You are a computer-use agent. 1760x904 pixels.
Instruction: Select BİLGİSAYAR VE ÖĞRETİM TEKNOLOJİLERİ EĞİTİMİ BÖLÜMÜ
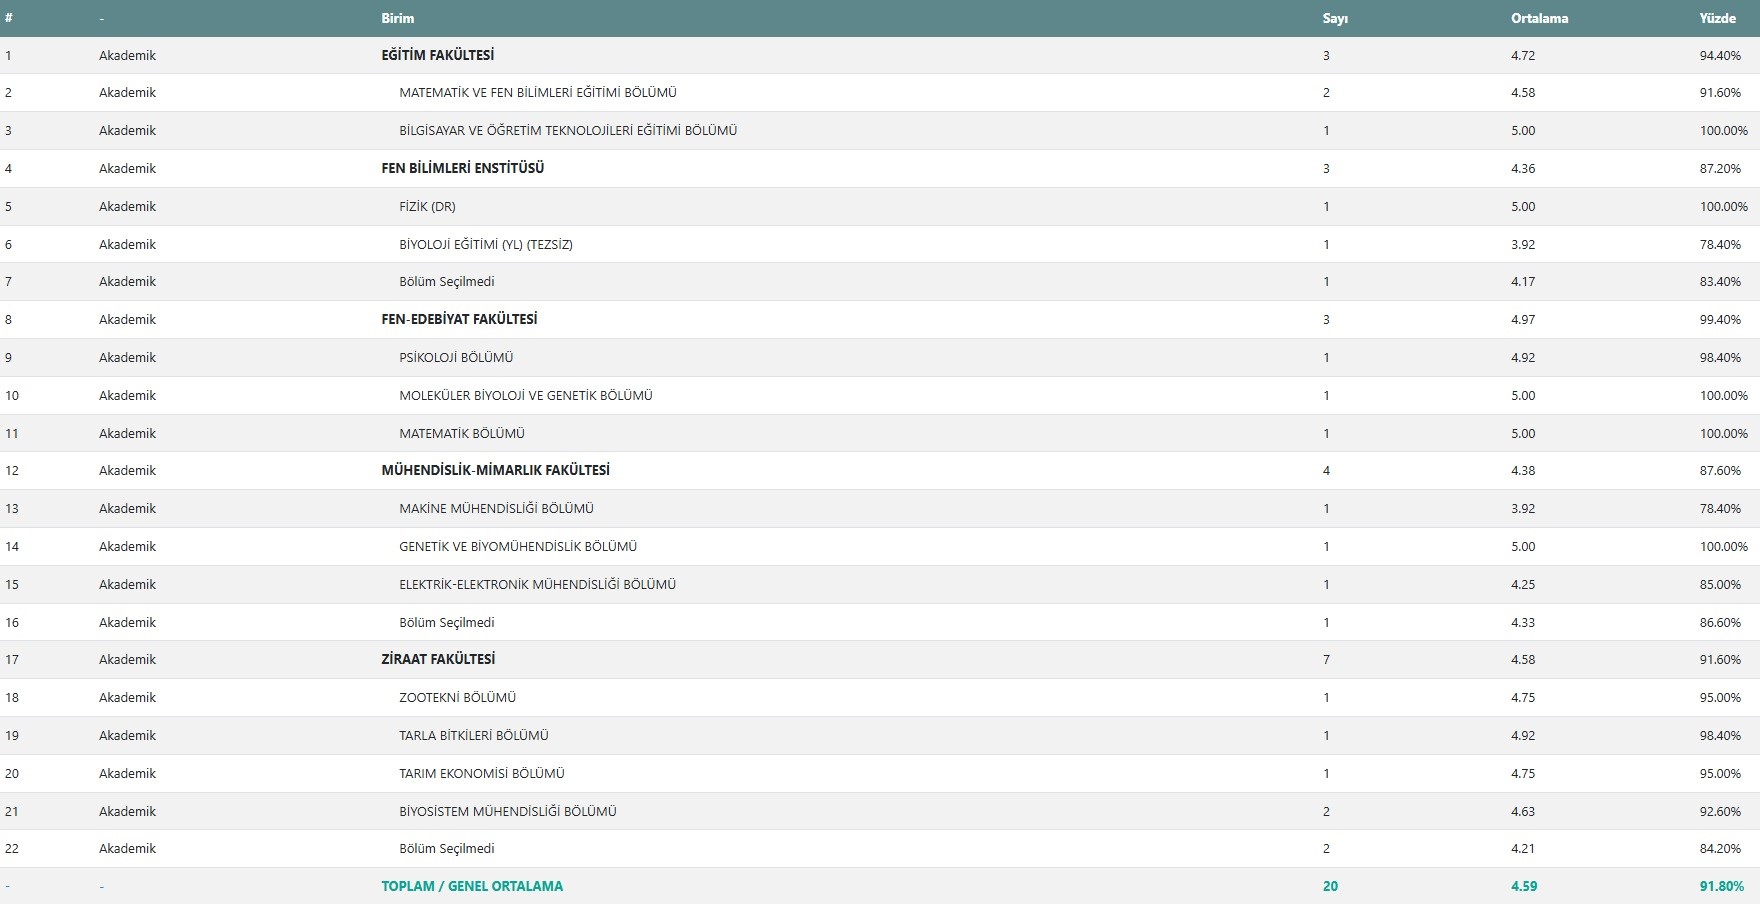coord(568,130)
